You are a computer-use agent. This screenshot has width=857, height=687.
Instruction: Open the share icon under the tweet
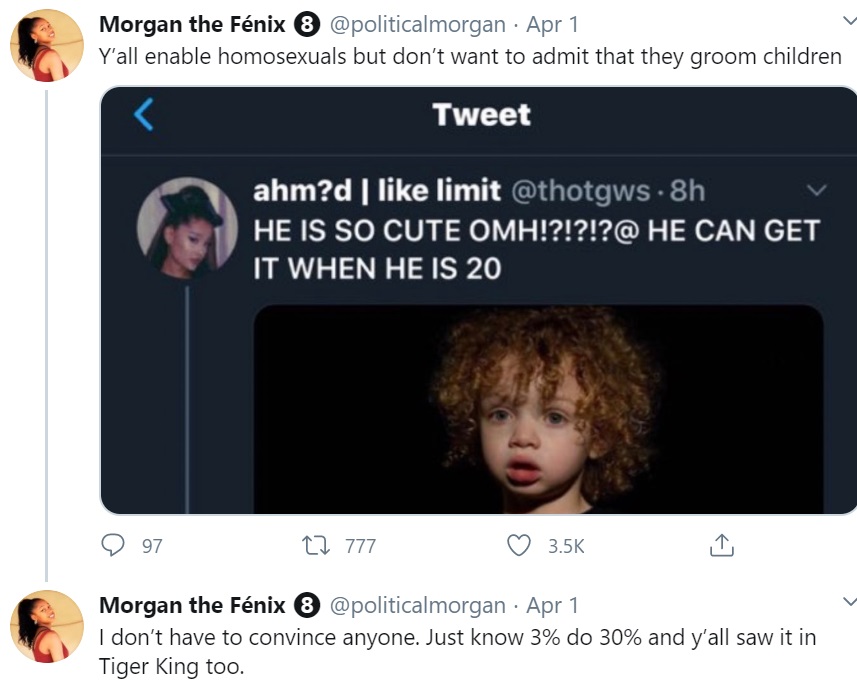721,544
